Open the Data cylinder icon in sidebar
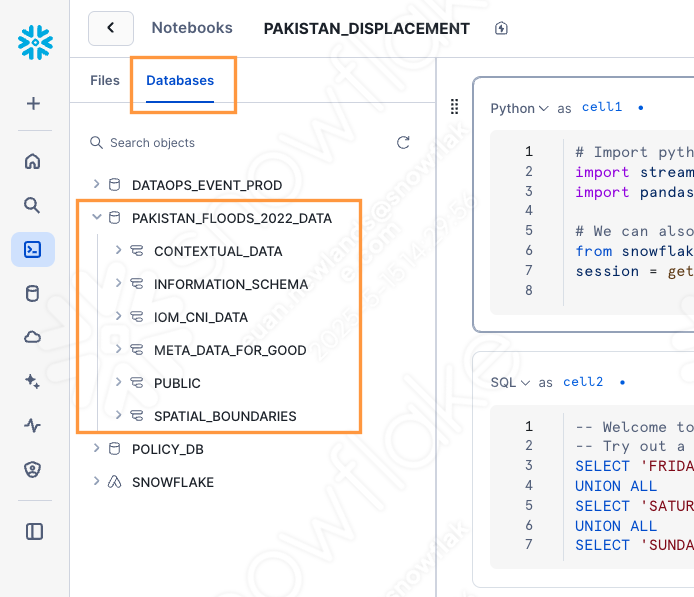The height and width of the screenshot is (597, 694). pos(32,293)
